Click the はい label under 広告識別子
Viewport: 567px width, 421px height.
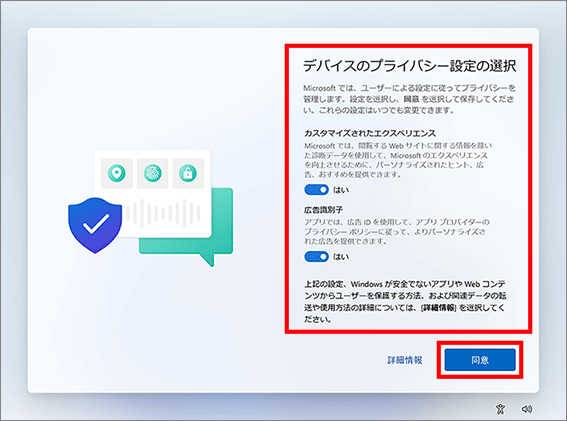coord(341,257)
